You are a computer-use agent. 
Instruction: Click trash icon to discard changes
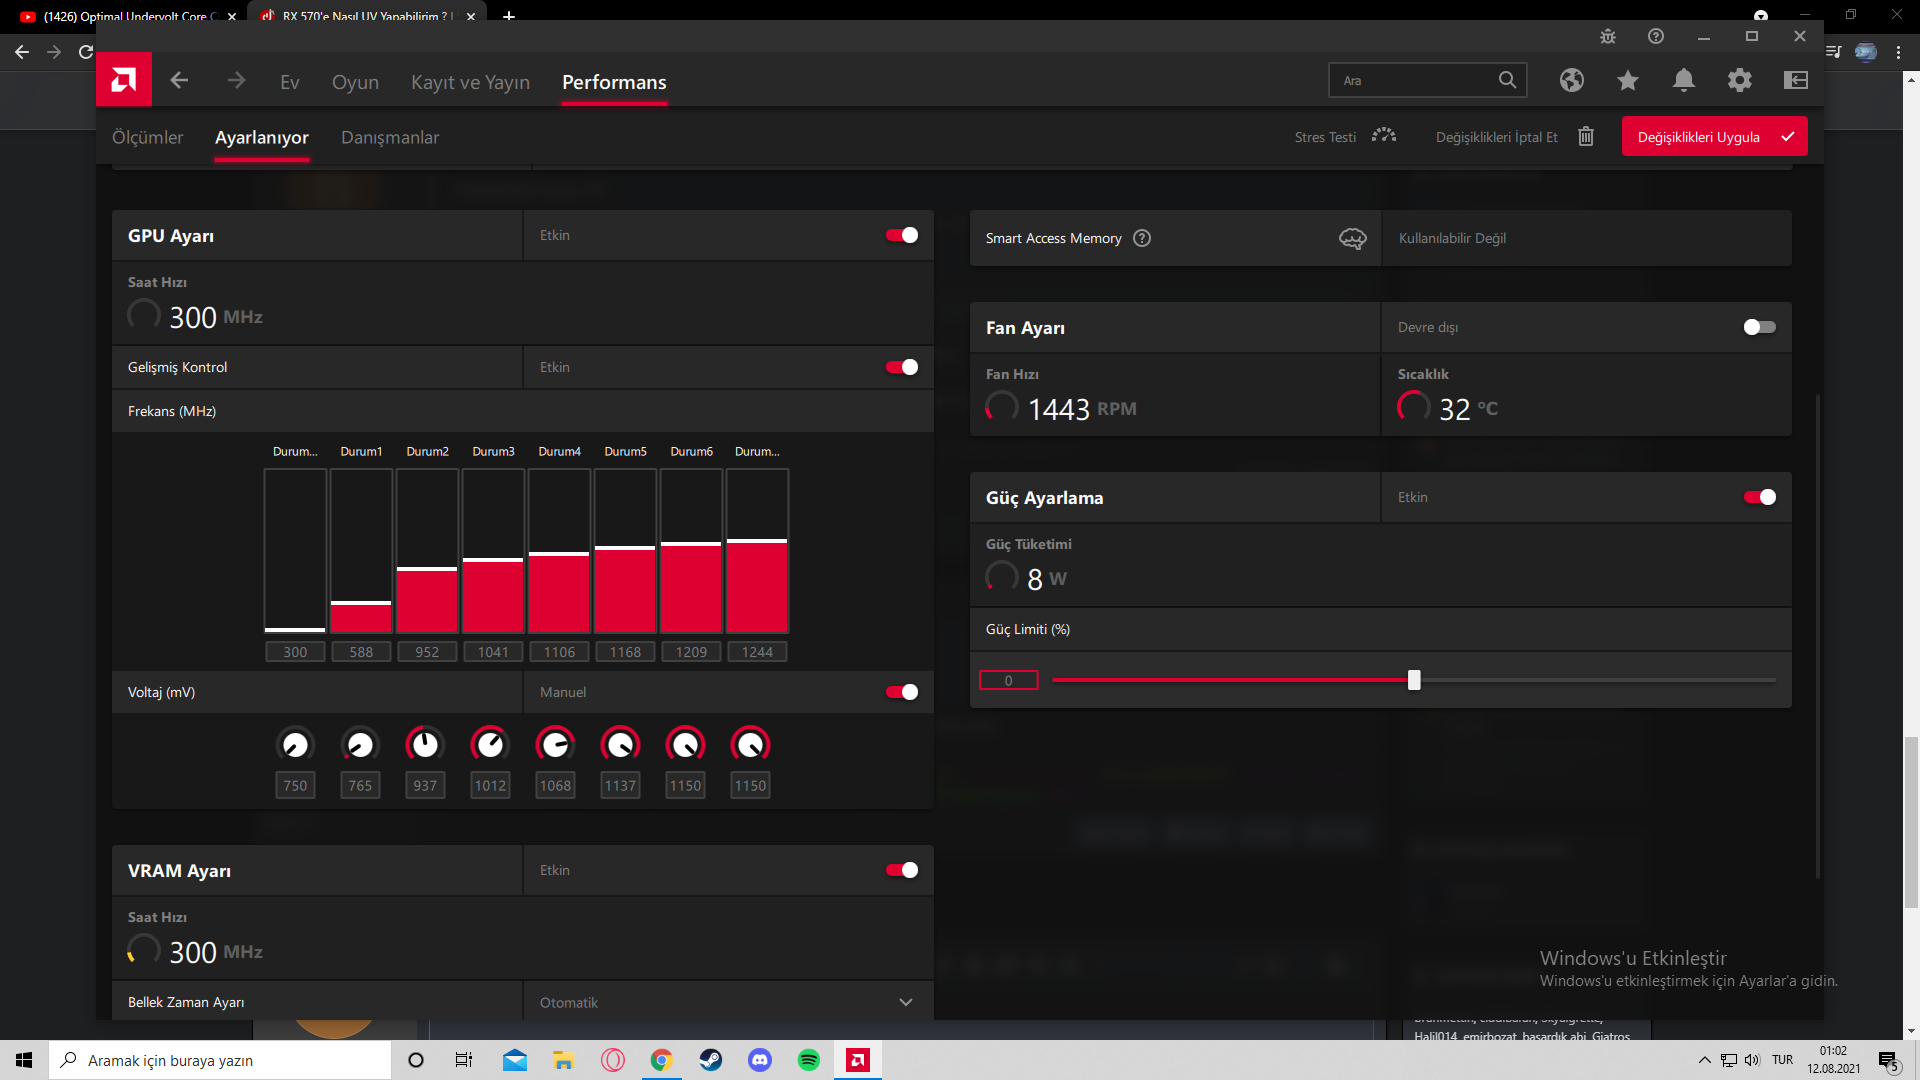1585,136
